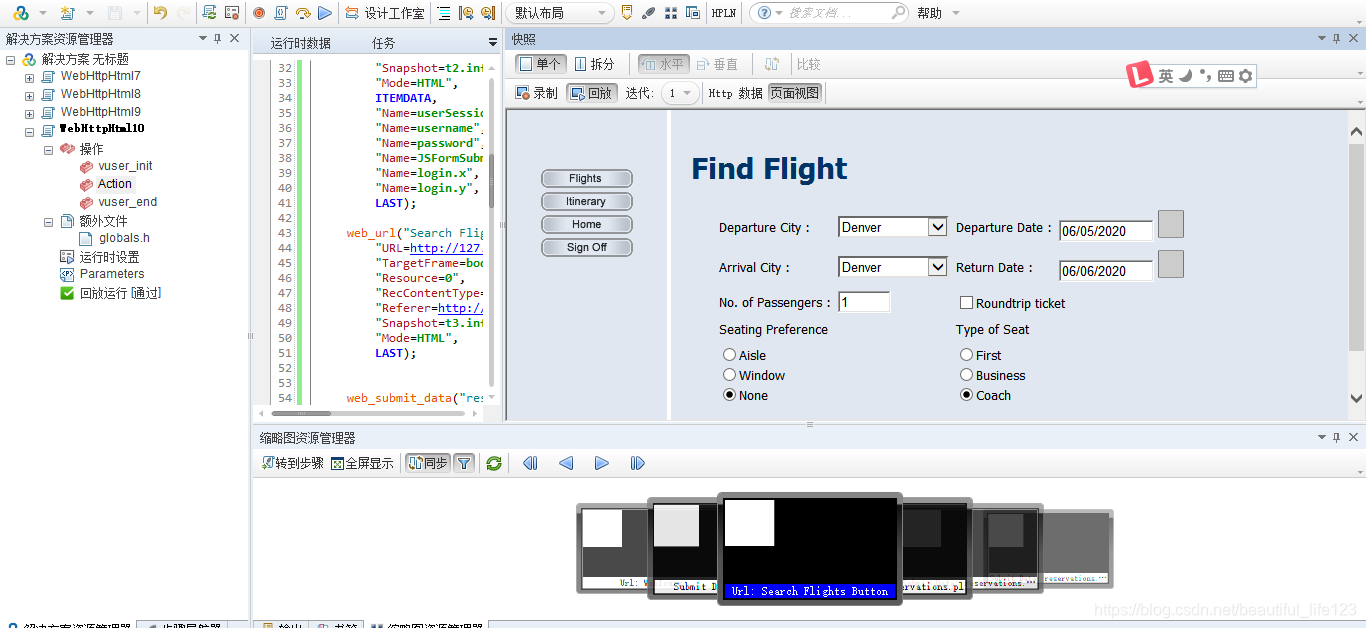Select the 拆分 split snapshot view
1366x628 pixels.
point(594,64)
